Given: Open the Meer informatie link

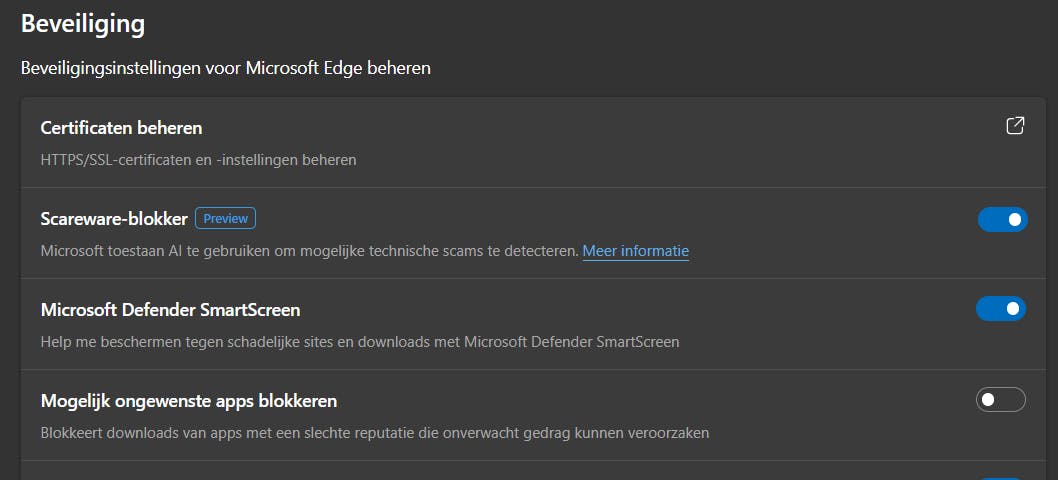Looking at the screenshot, I should point(635,251).
